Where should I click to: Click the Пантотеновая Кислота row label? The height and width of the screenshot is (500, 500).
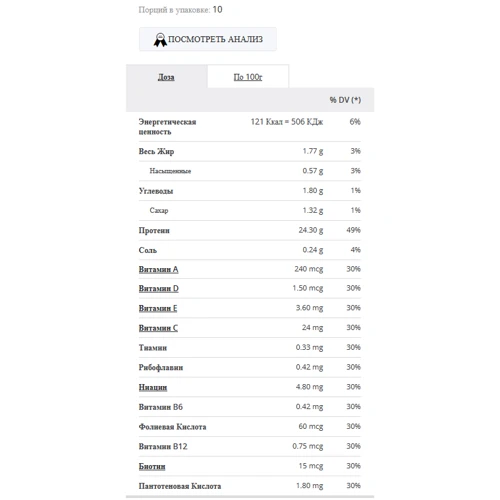click(x=180, y=486)
